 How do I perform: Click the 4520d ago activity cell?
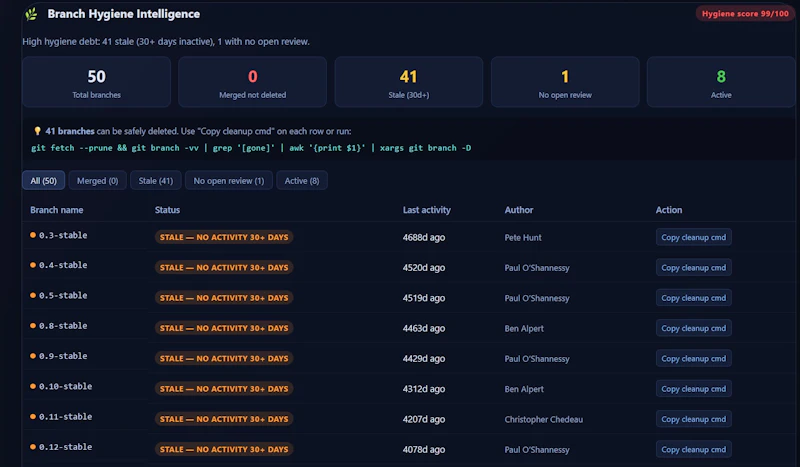[424, 267]
